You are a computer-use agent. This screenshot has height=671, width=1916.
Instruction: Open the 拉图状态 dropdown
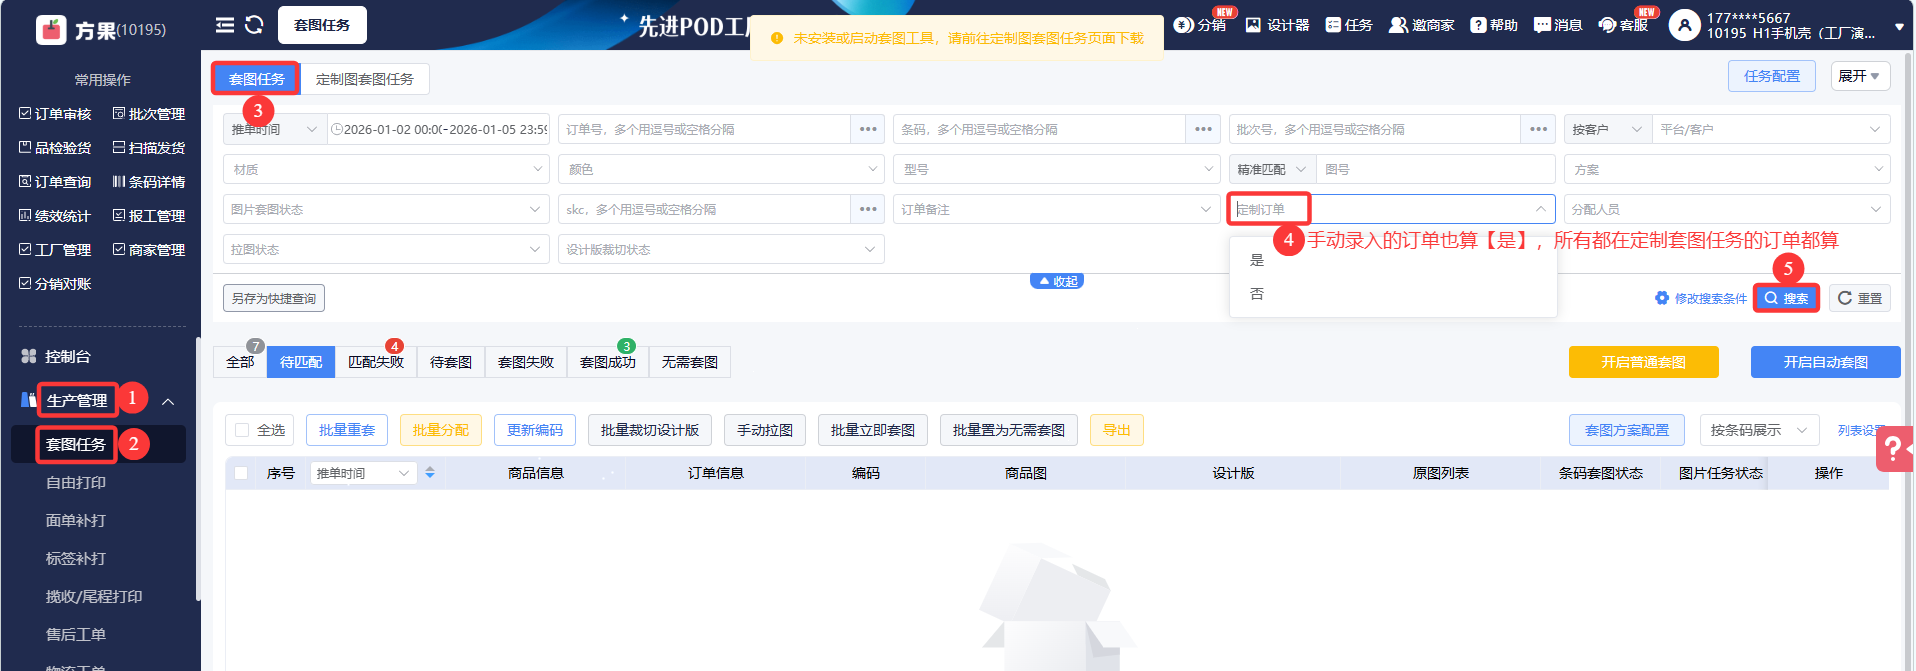(x=386, y=249)
